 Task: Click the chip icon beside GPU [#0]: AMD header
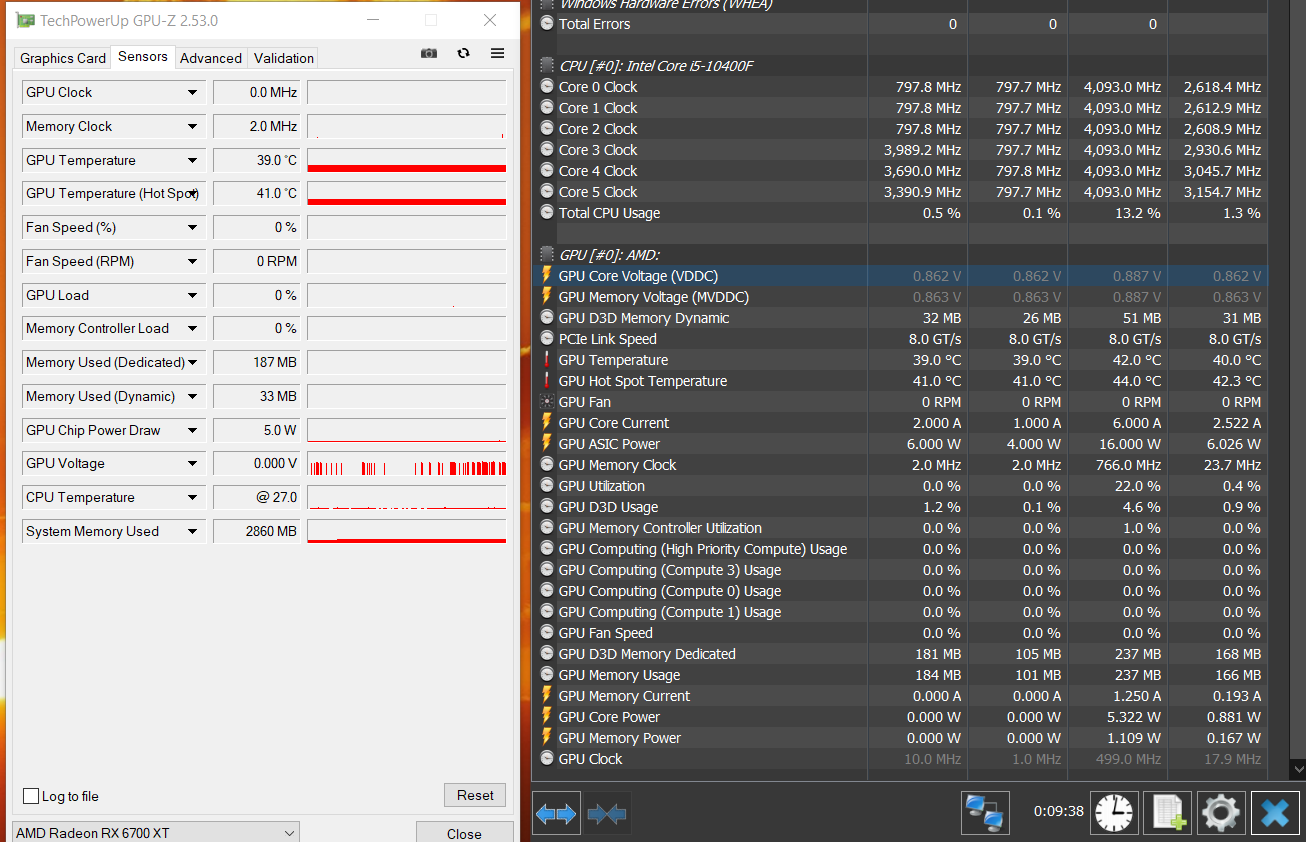point(547,255)
